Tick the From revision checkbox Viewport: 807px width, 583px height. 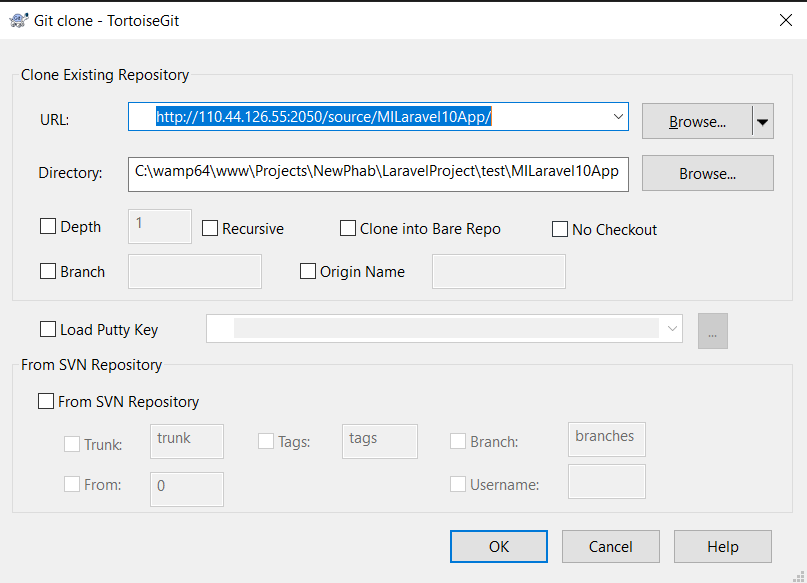click(x=72, y=484)
